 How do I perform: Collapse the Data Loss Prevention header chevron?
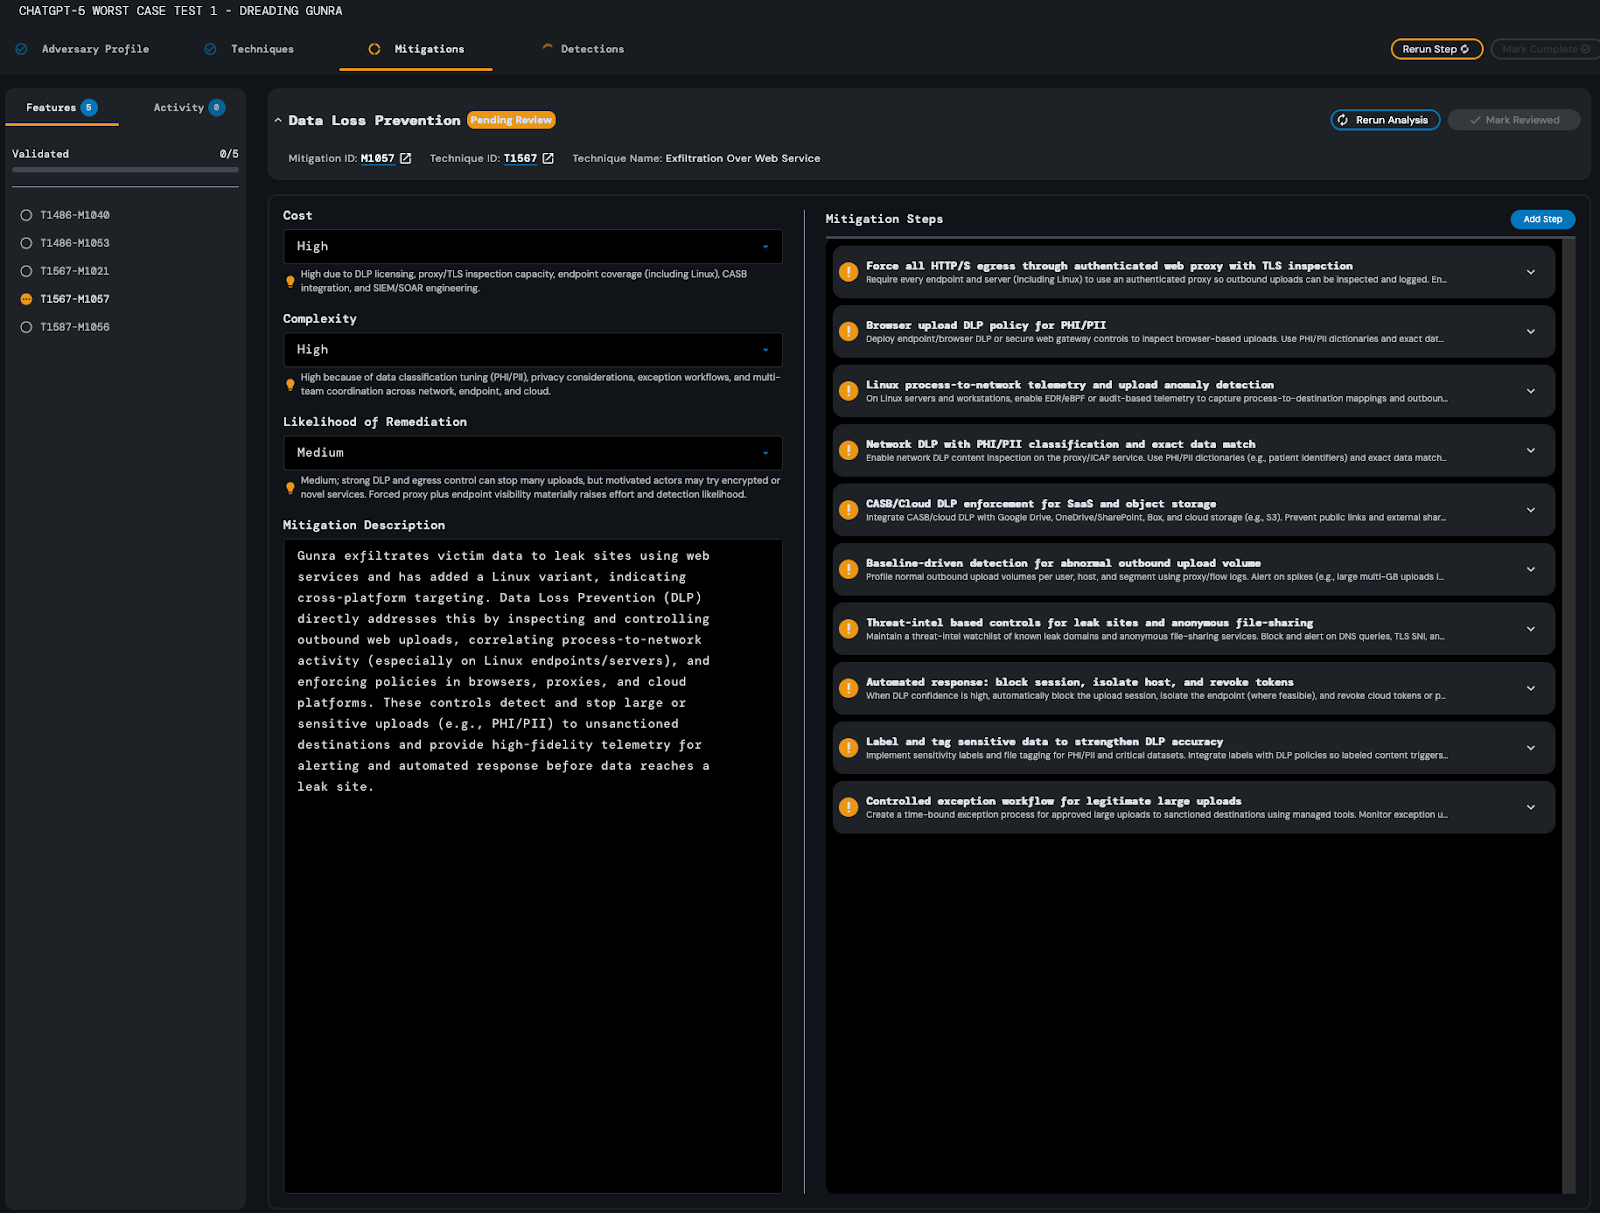278,120
